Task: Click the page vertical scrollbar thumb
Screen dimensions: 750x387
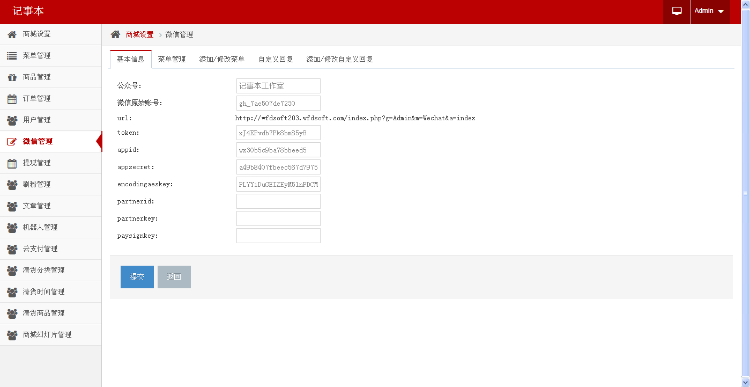Action: tap(745, 193)
